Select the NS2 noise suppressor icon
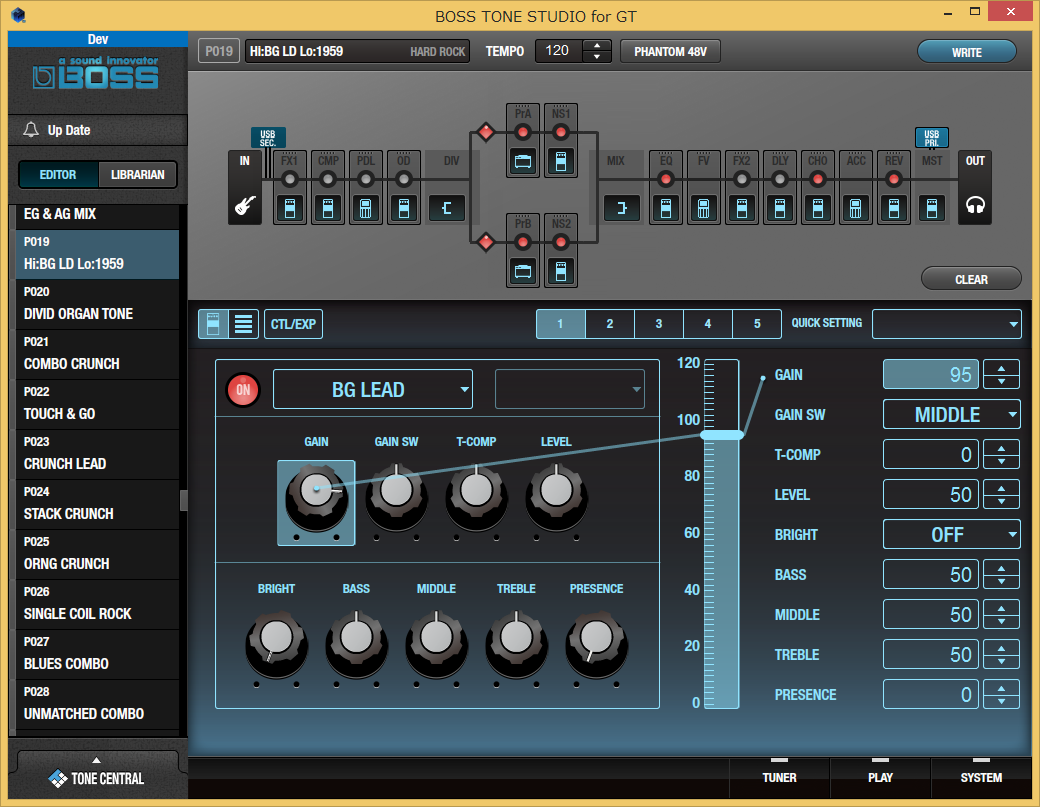The image size is (1040, 807). pos(561,271)
